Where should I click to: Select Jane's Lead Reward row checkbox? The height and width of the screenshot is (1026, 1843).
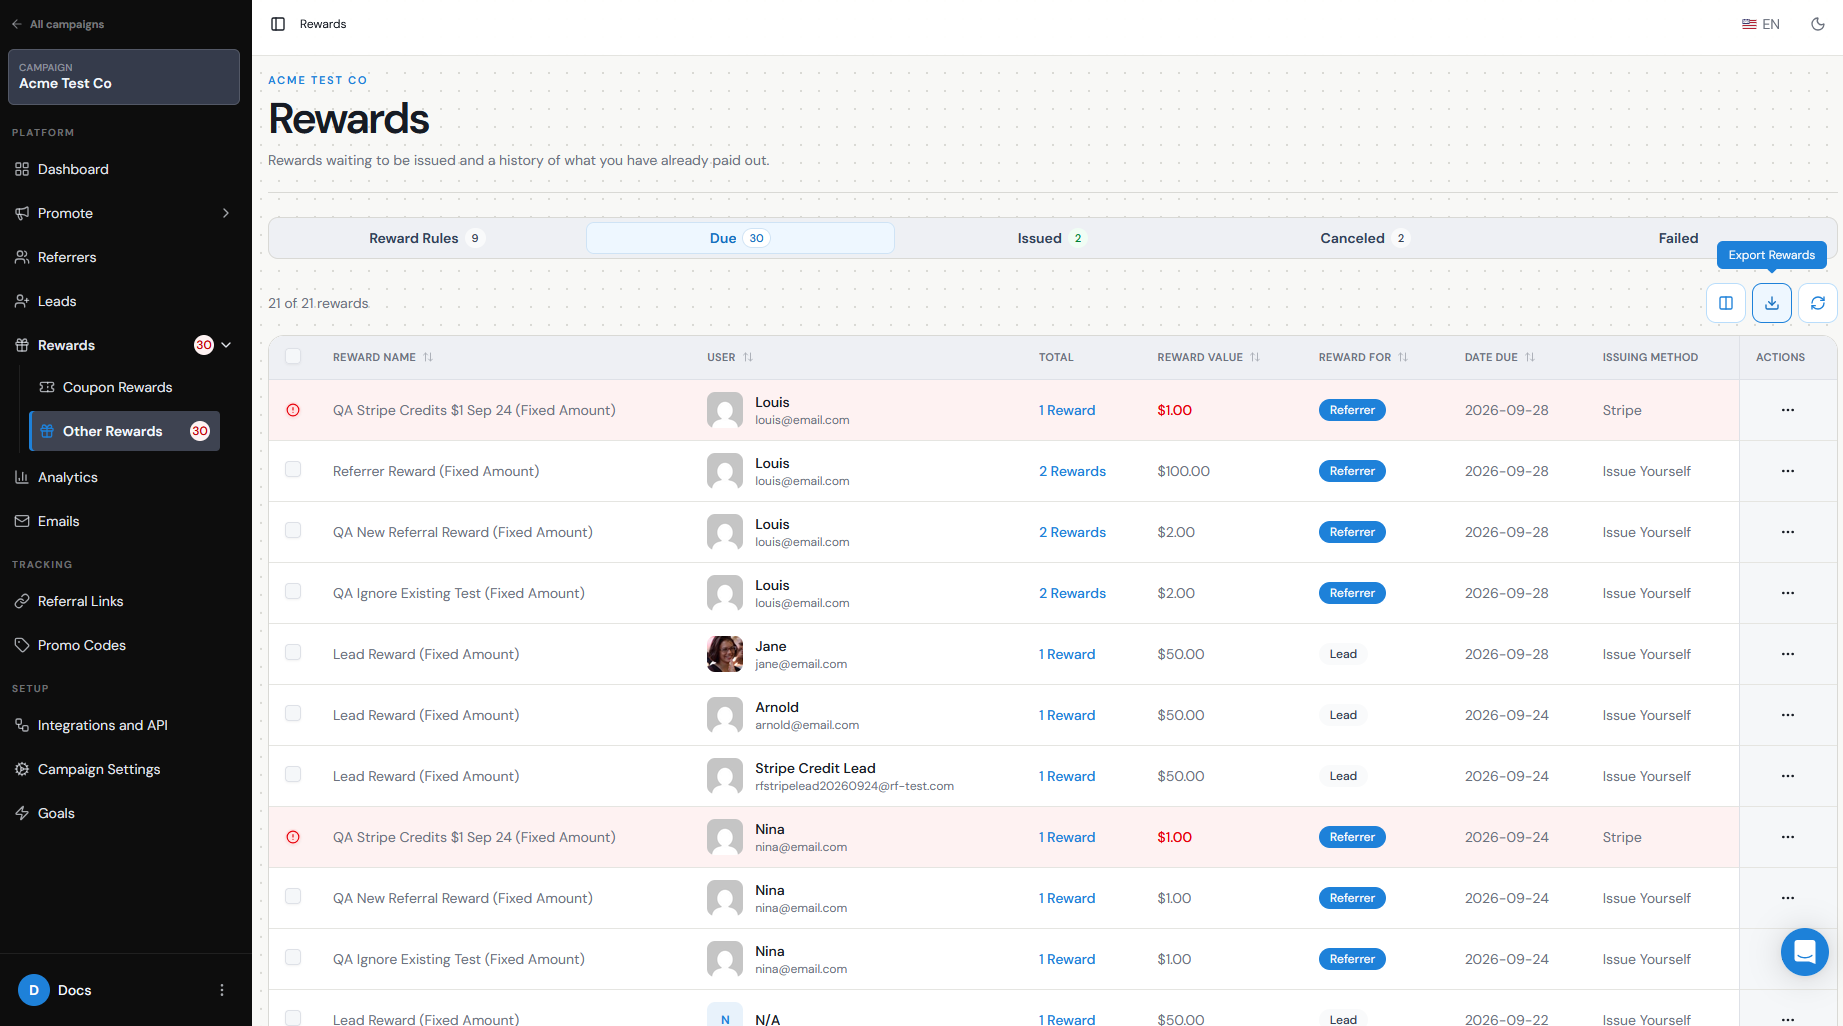point(293,653)
